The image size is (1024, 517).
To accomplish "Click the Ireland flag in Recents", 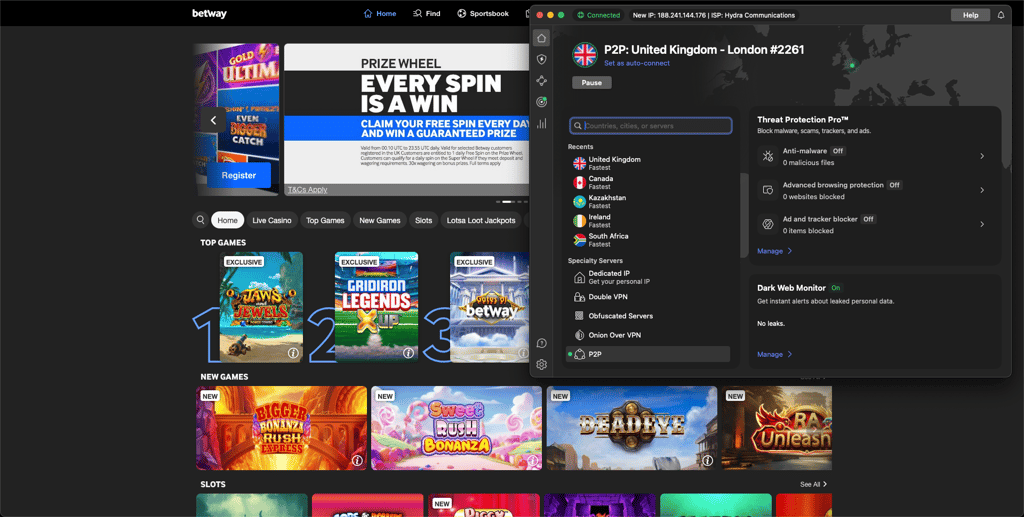I will (579, 221).
